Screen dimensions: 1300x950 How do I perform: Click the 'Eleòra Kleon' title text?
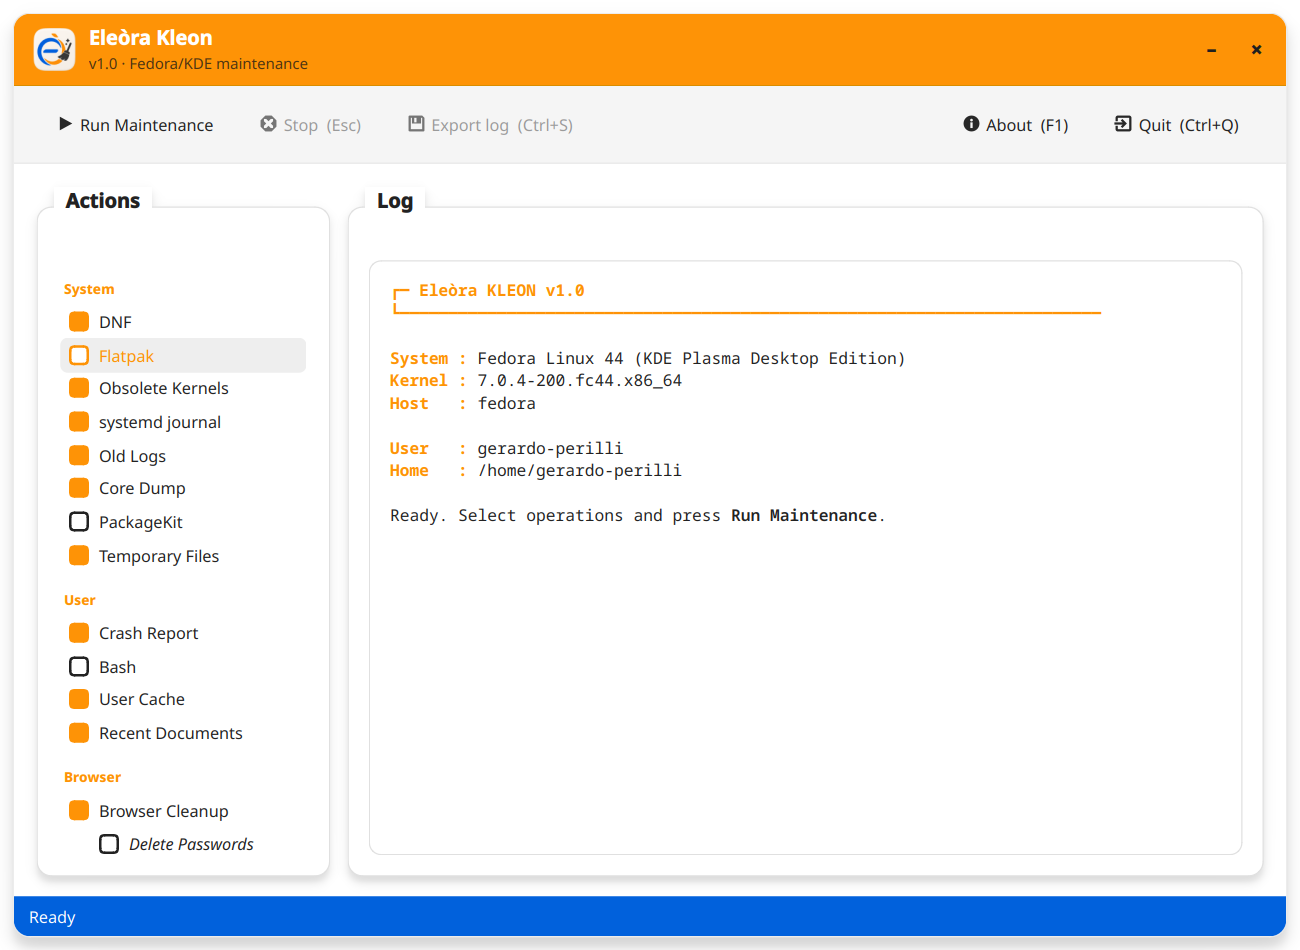click(151, 38)
